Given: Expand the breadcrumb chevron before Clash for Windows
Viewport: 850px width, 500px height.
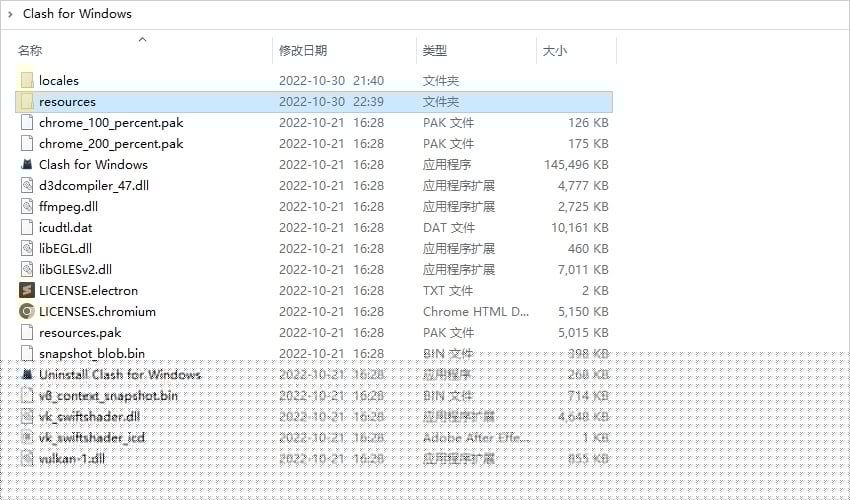Looking at the screenshot, I should pos(10,14).
